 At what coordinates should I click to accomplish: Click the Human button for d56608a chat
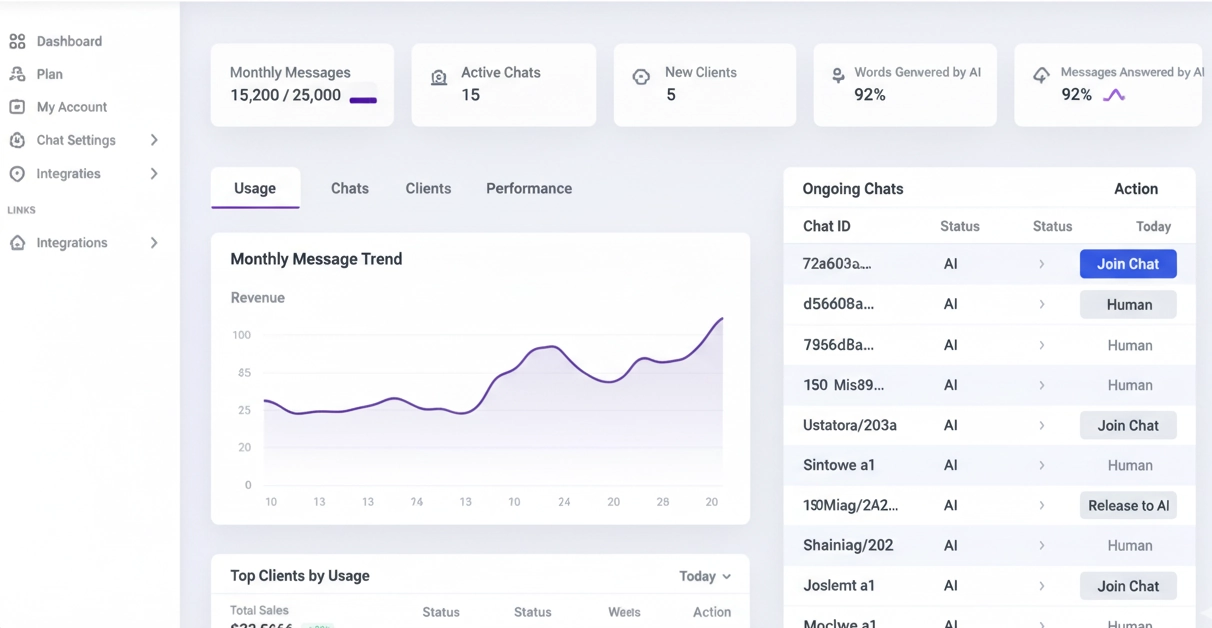tap(1128, 305)
